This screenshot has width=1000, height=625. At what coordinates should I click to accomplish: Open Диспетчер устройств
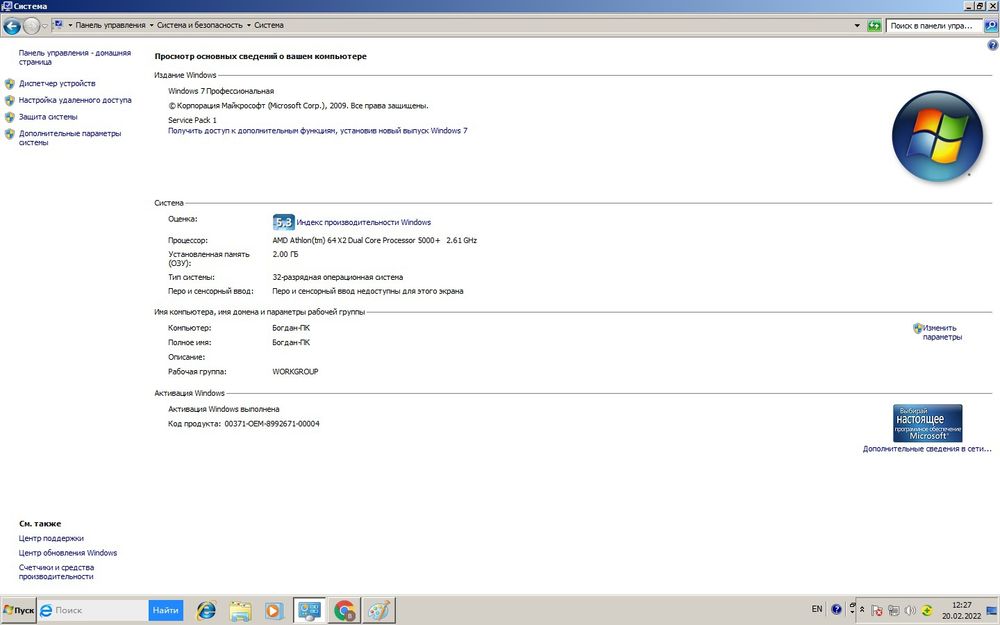[57, 84]
